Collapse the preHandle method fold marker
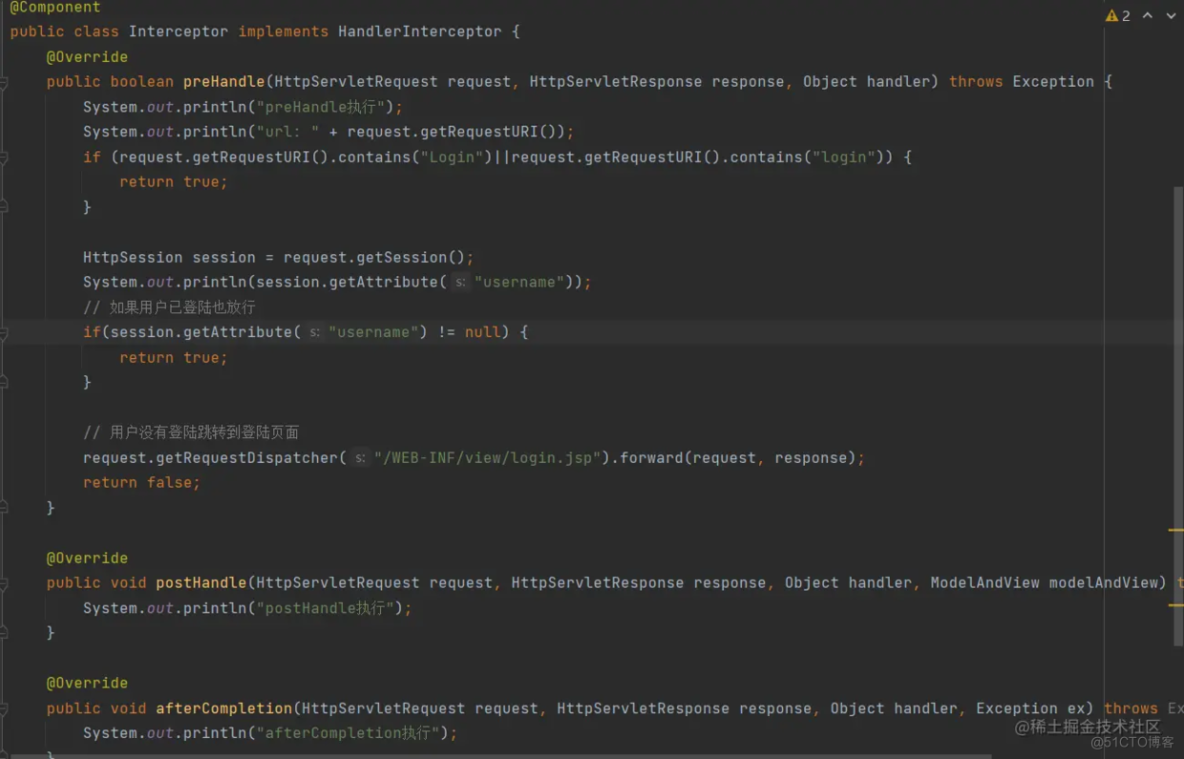 point(3,82)
